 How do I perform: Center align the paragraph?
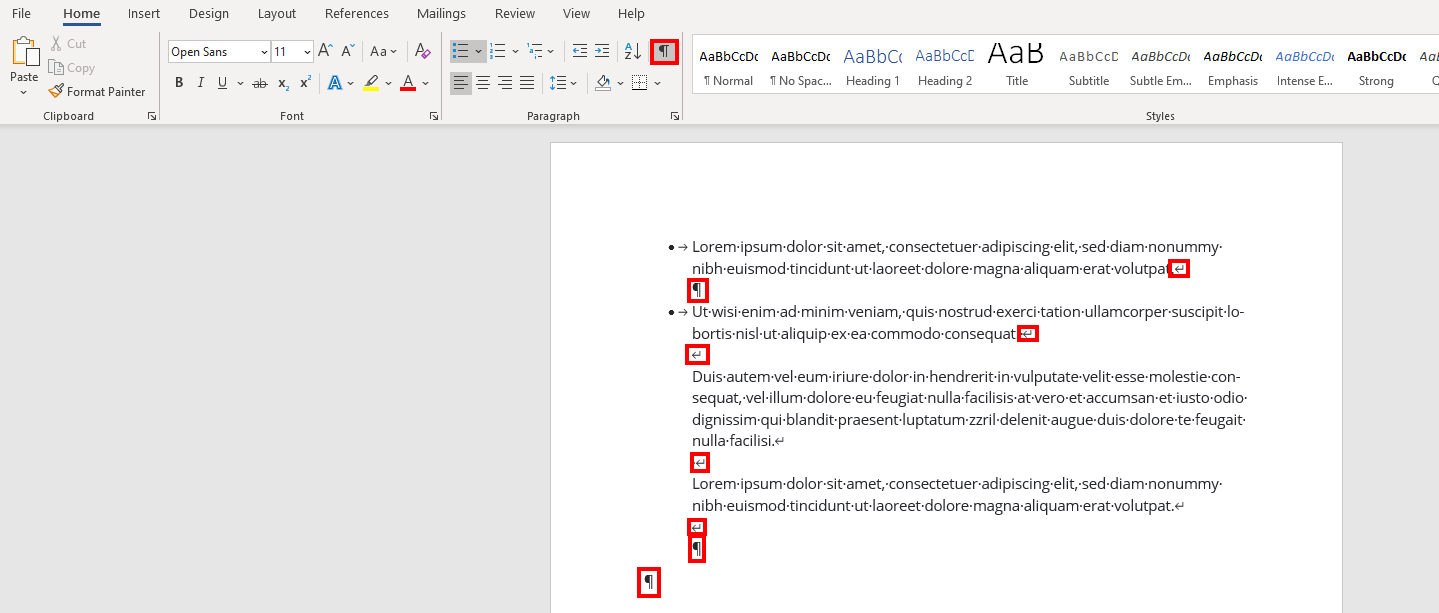click(483, 83)
